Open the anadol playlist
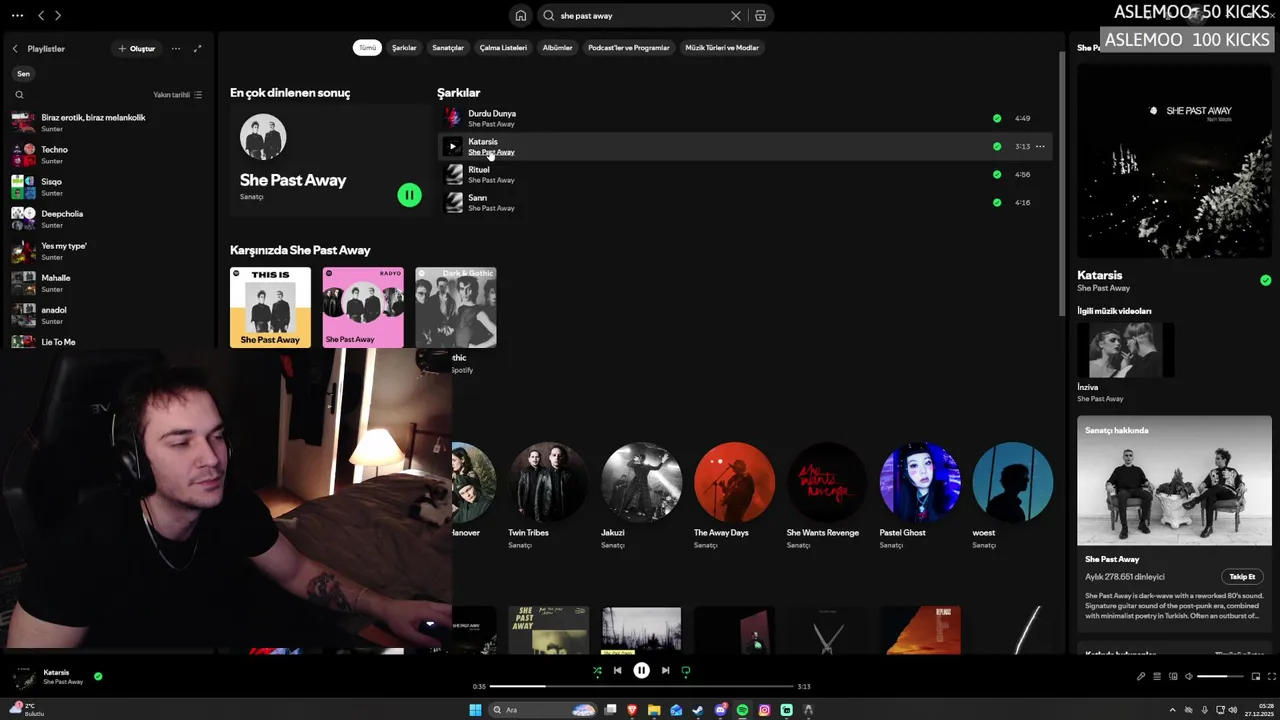Viewport: 1280px width, 720px height. [108, 314]
